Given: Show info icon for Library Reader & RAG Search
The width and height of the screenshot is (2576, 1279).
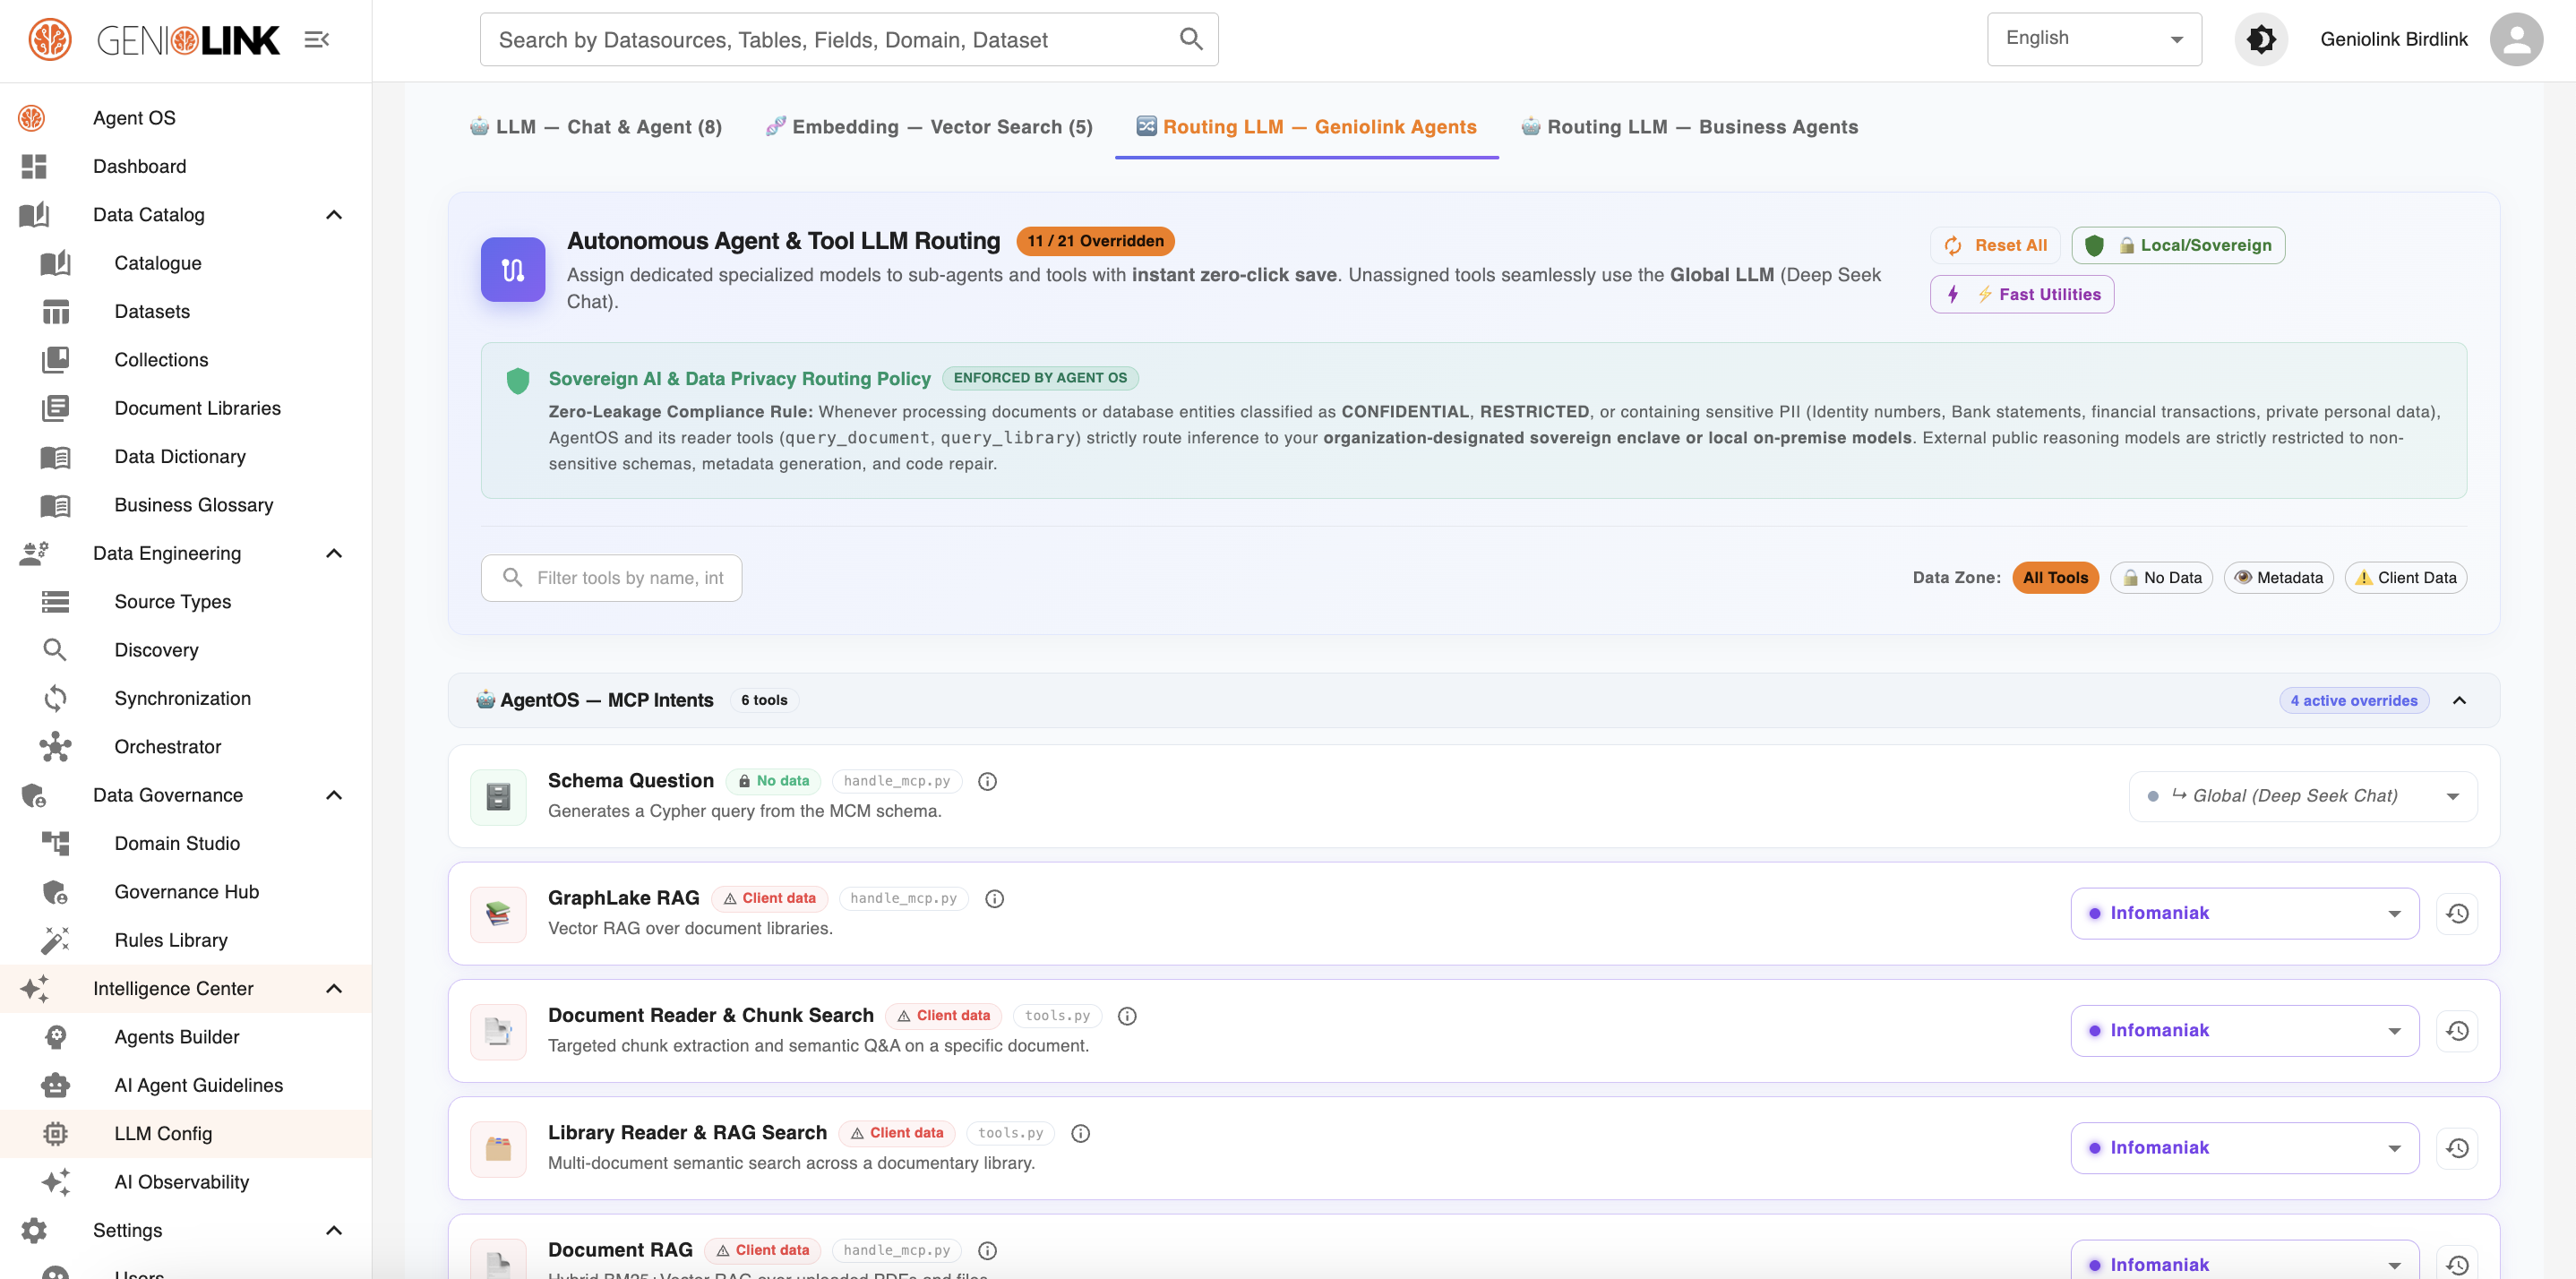Looking at the screenshot, I should click(x=1080, y=1133).
